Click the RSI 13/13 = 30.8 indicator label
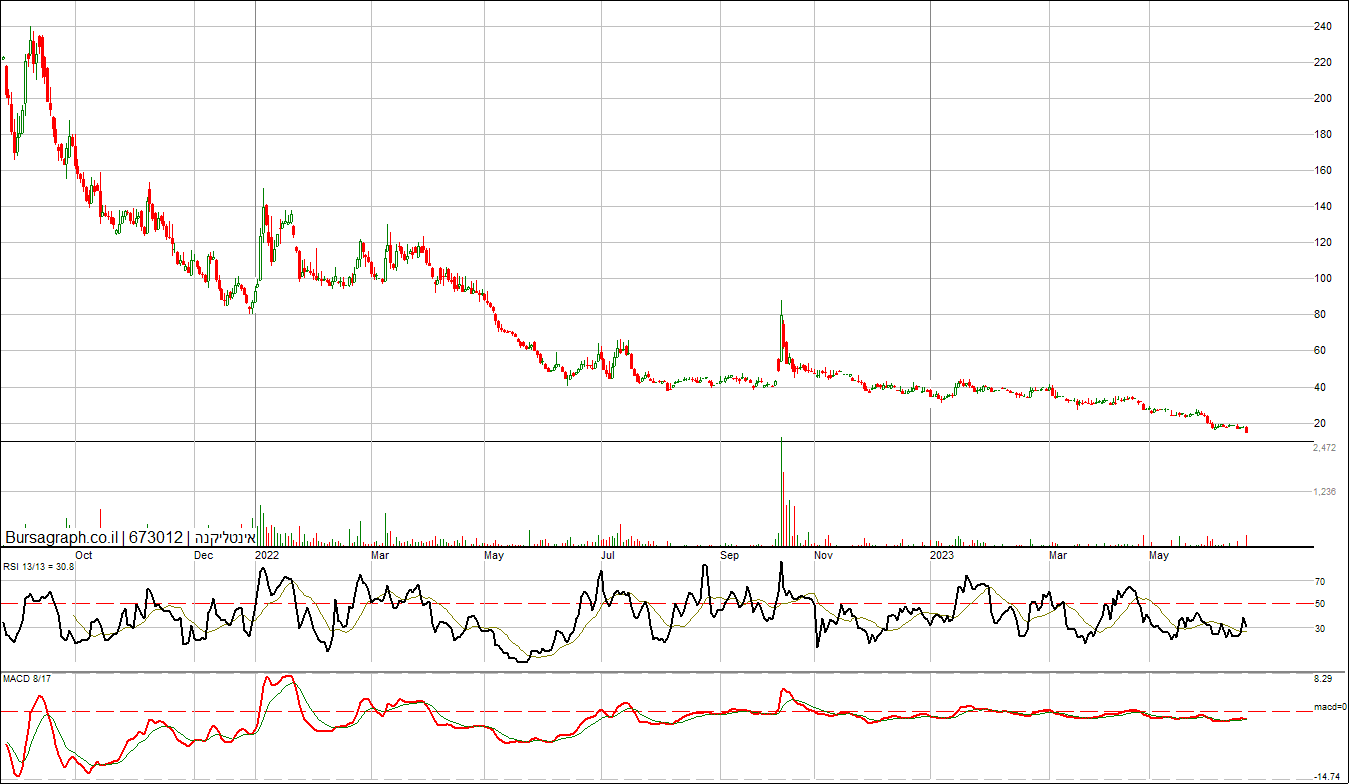The height and width of the screenshot is (784, 1349). [x=38, y=566]
